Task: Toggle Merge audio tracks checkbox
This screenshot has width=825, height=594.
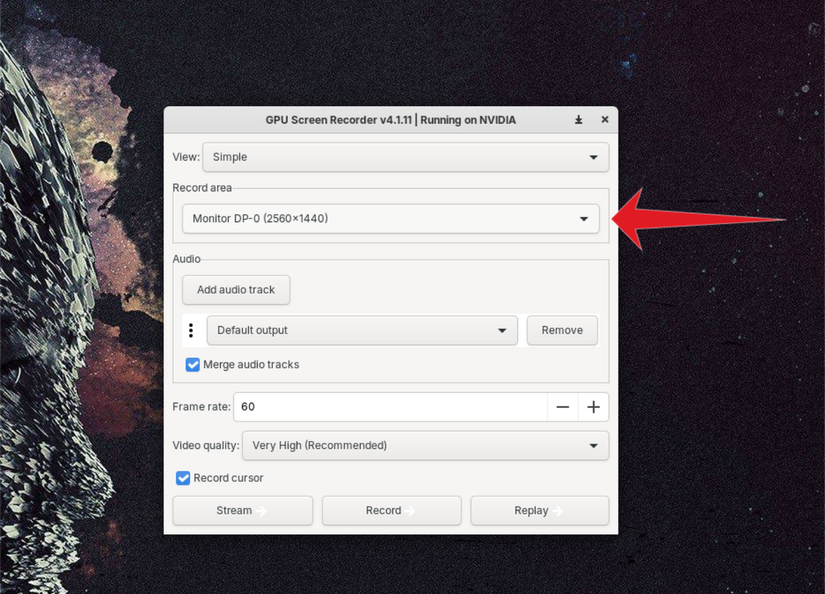Action: 193,365
